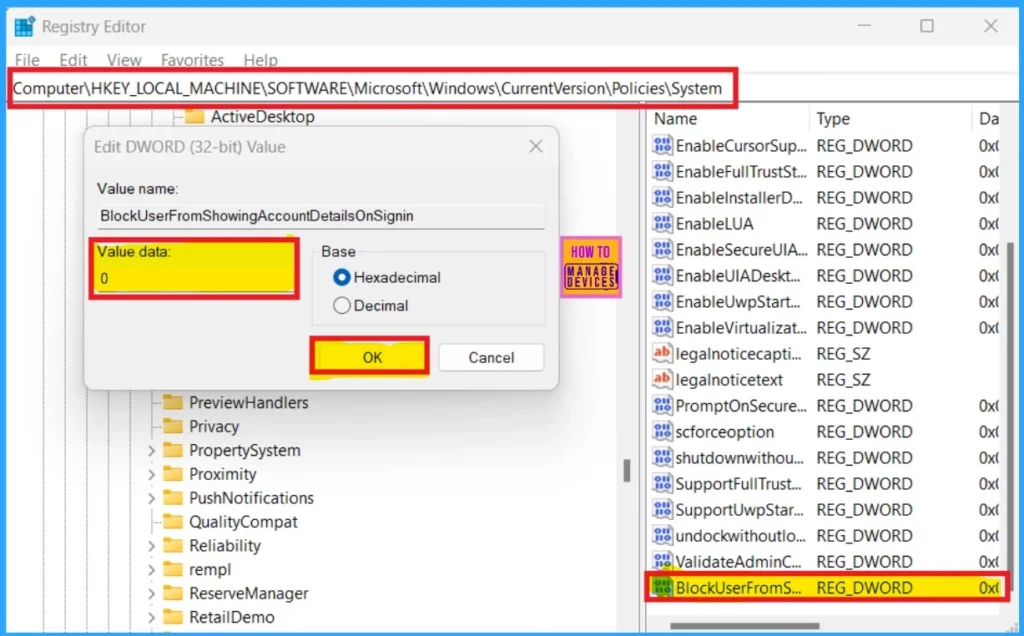This screenshot has width=1024, height=636.
Task: Open the Favorites menu
Action: pos(192,59)
